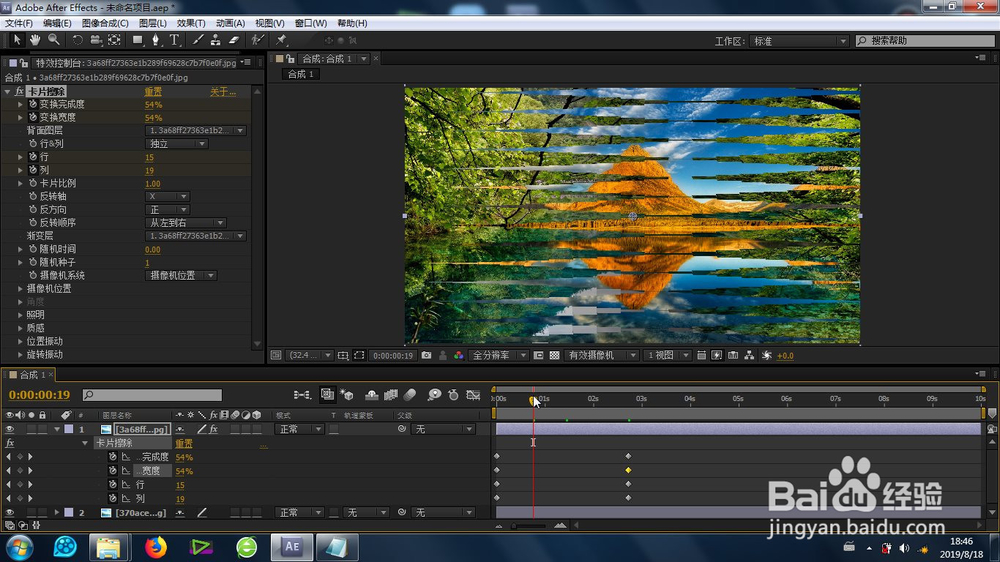
Task: Select the Pen tool
Action: coord(155,40)
